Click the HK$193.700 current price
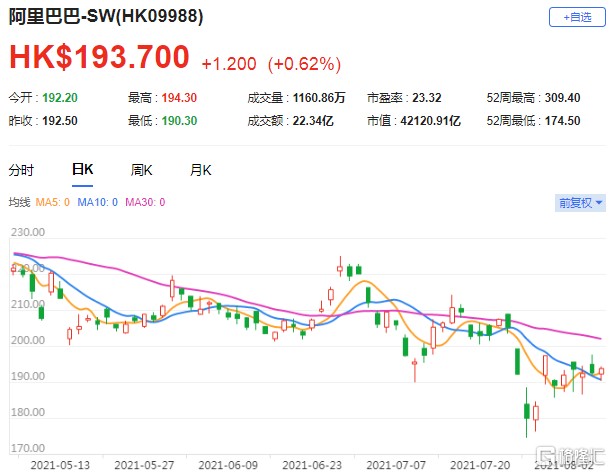This screenshot has height=473, width=611. pos(99,57)
